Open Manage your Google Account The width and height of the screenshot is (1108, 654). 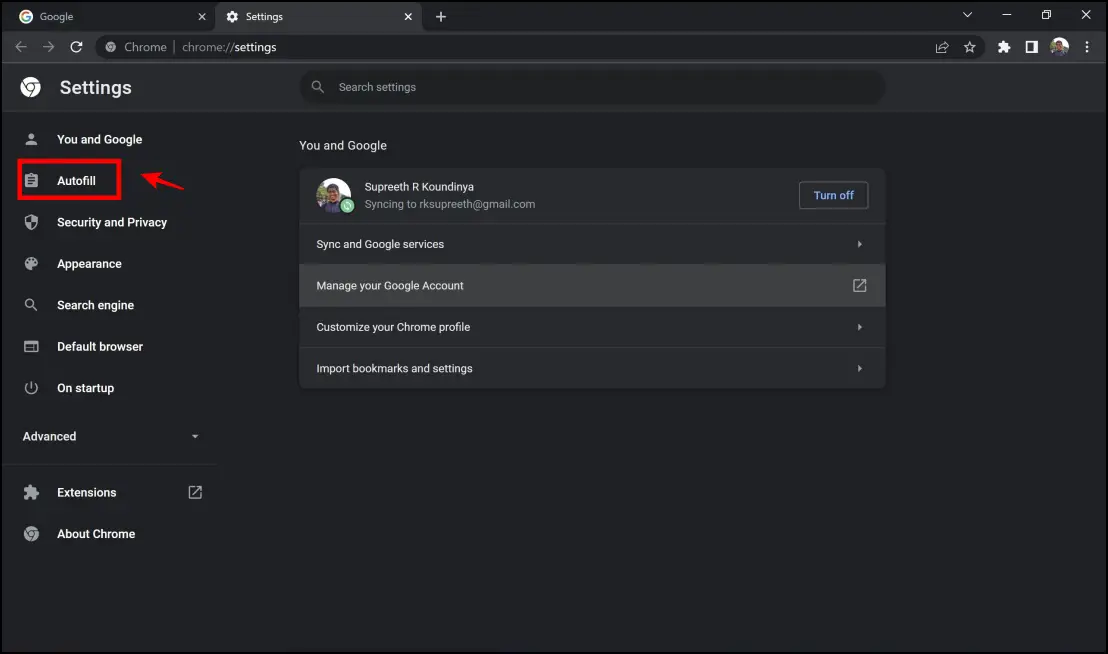coord(592,285)
